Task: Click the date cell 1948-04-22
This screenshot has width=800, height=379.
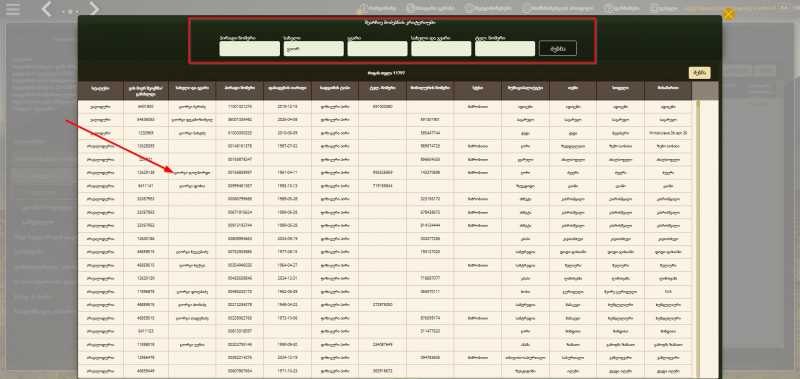Action: 287,306
